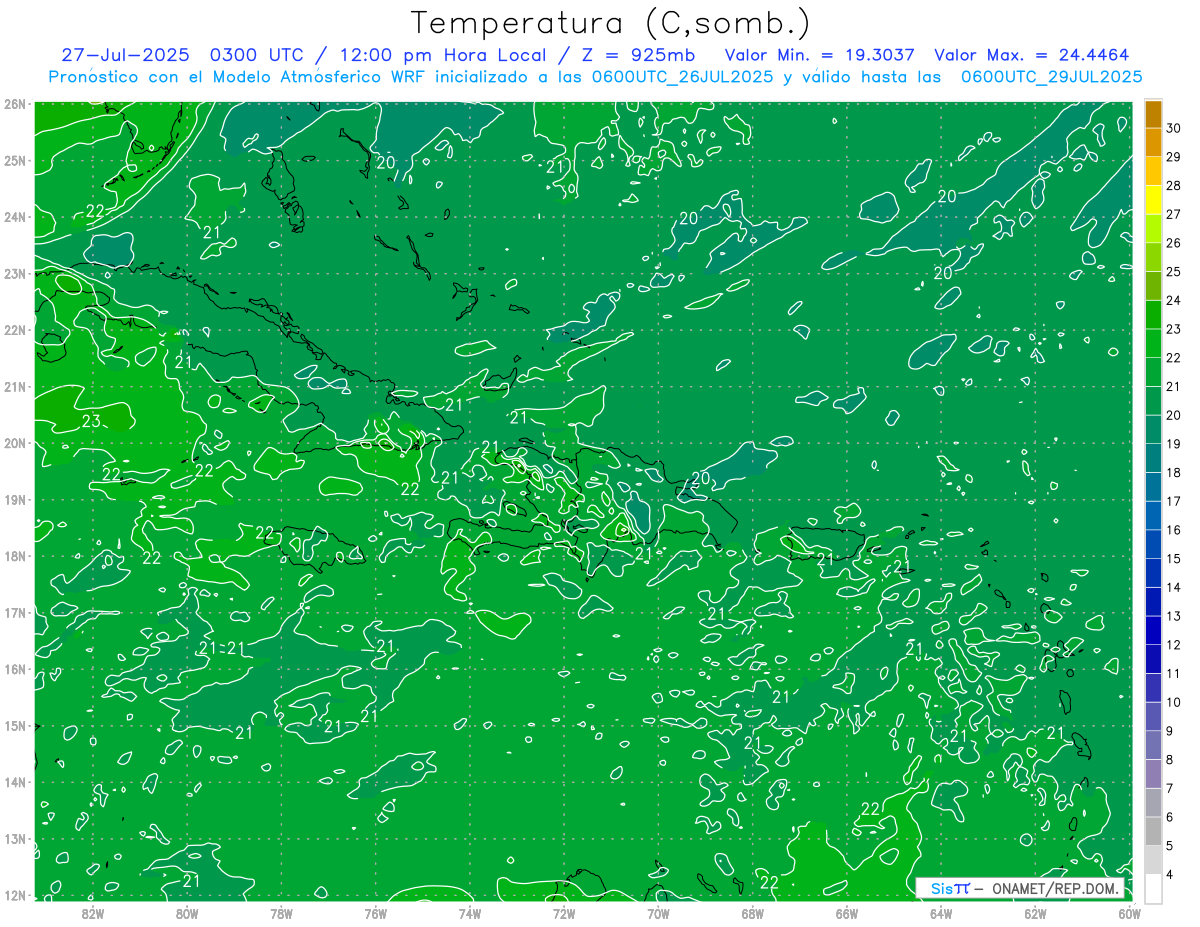Click the longitude axis label '74W'
This screenshot has width=1200, height=927.
469,912
